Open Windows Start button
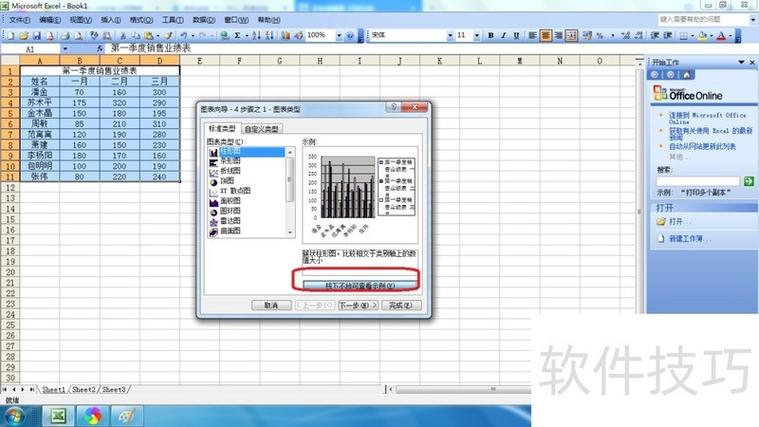The image size is (759, 427). click(14, 416)
